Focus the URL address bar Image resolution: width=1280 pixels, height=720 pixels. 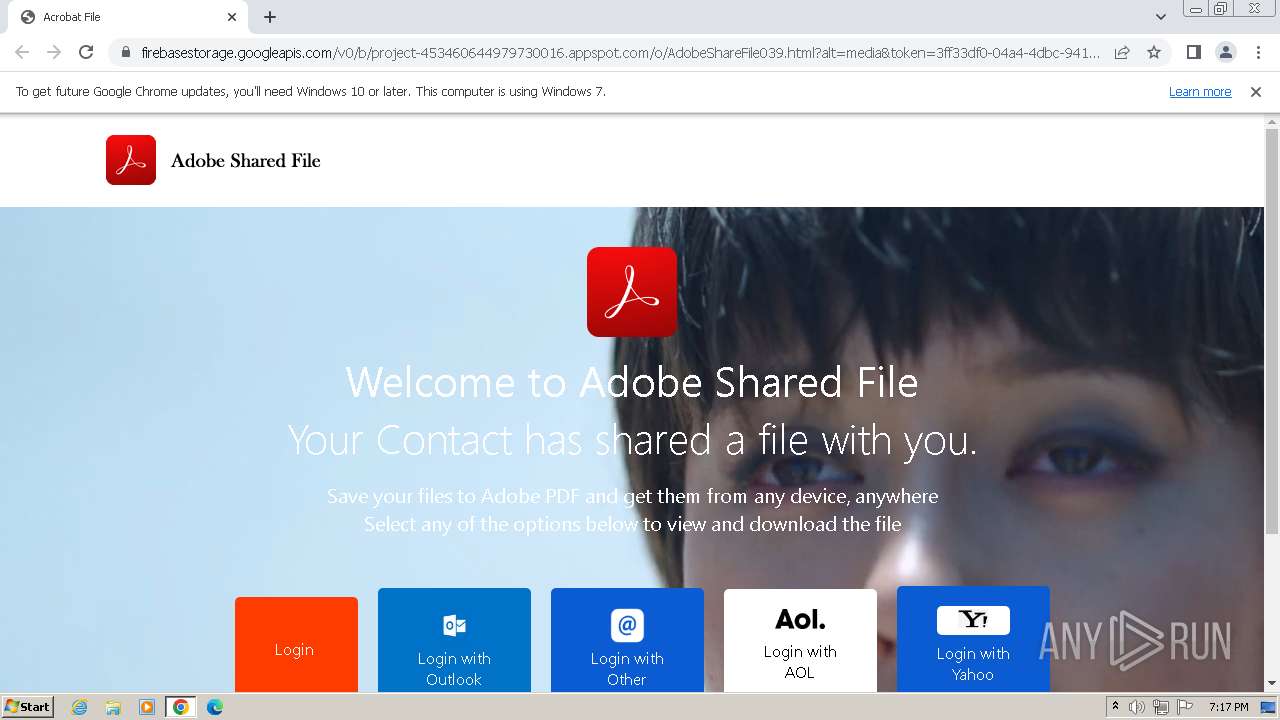click(620, 52)
